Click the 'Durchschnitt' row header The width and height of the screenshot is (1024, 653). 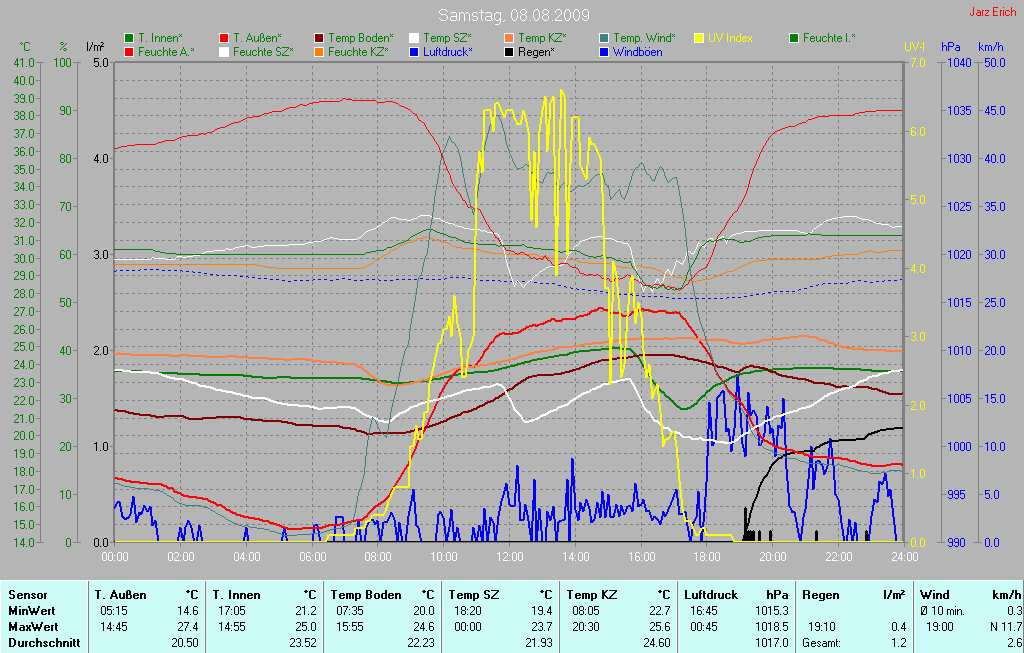[x=44, y=643]
